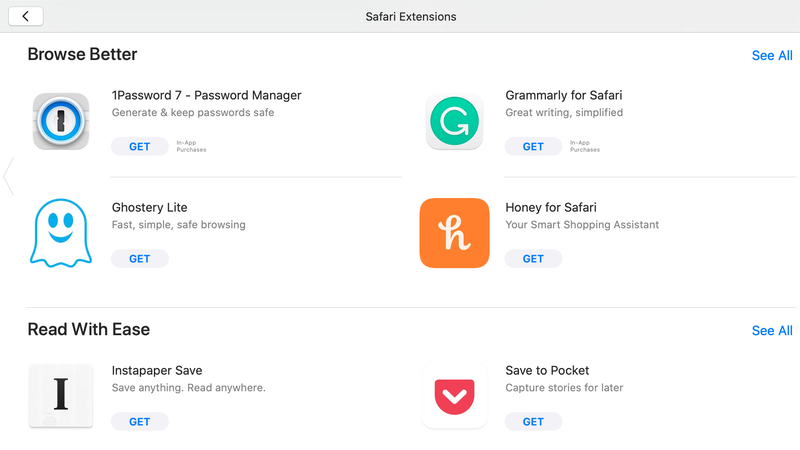Open the 1Password 7 - Password Manager title
This screenshot has height=450, width=800.
[207, 95]
